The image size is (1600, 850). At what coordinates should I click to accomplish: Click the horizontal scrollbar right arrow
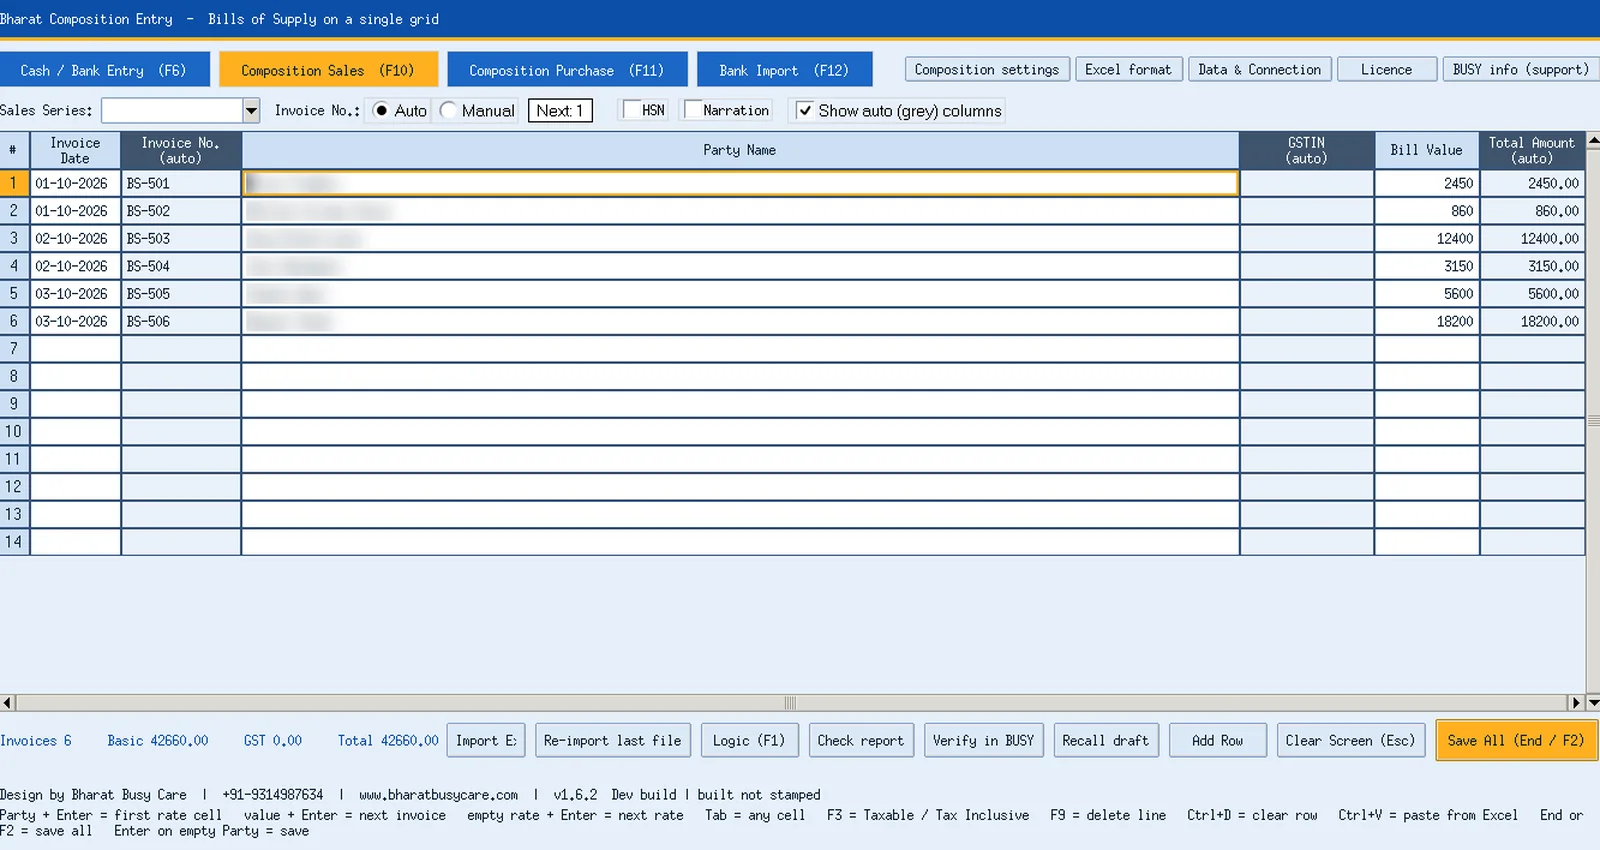1577,703
